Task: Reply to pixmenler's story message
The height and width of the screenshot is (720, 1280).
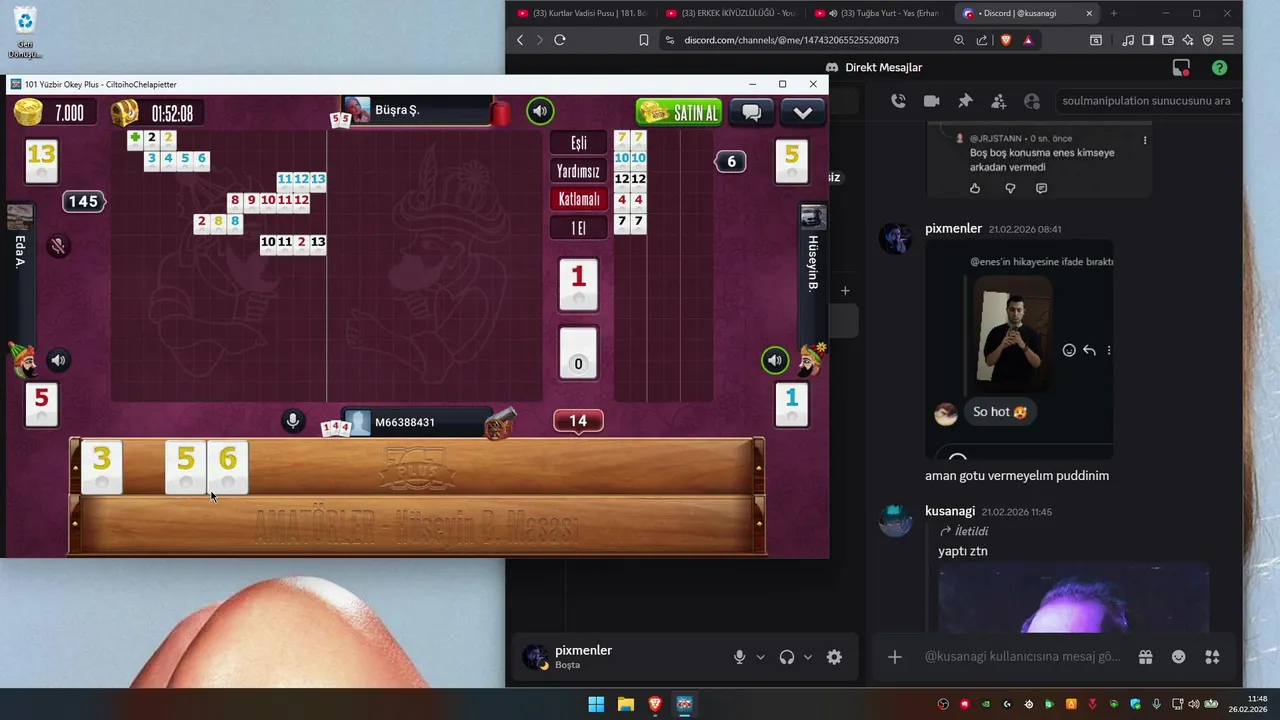Action: click(1089, 350)
